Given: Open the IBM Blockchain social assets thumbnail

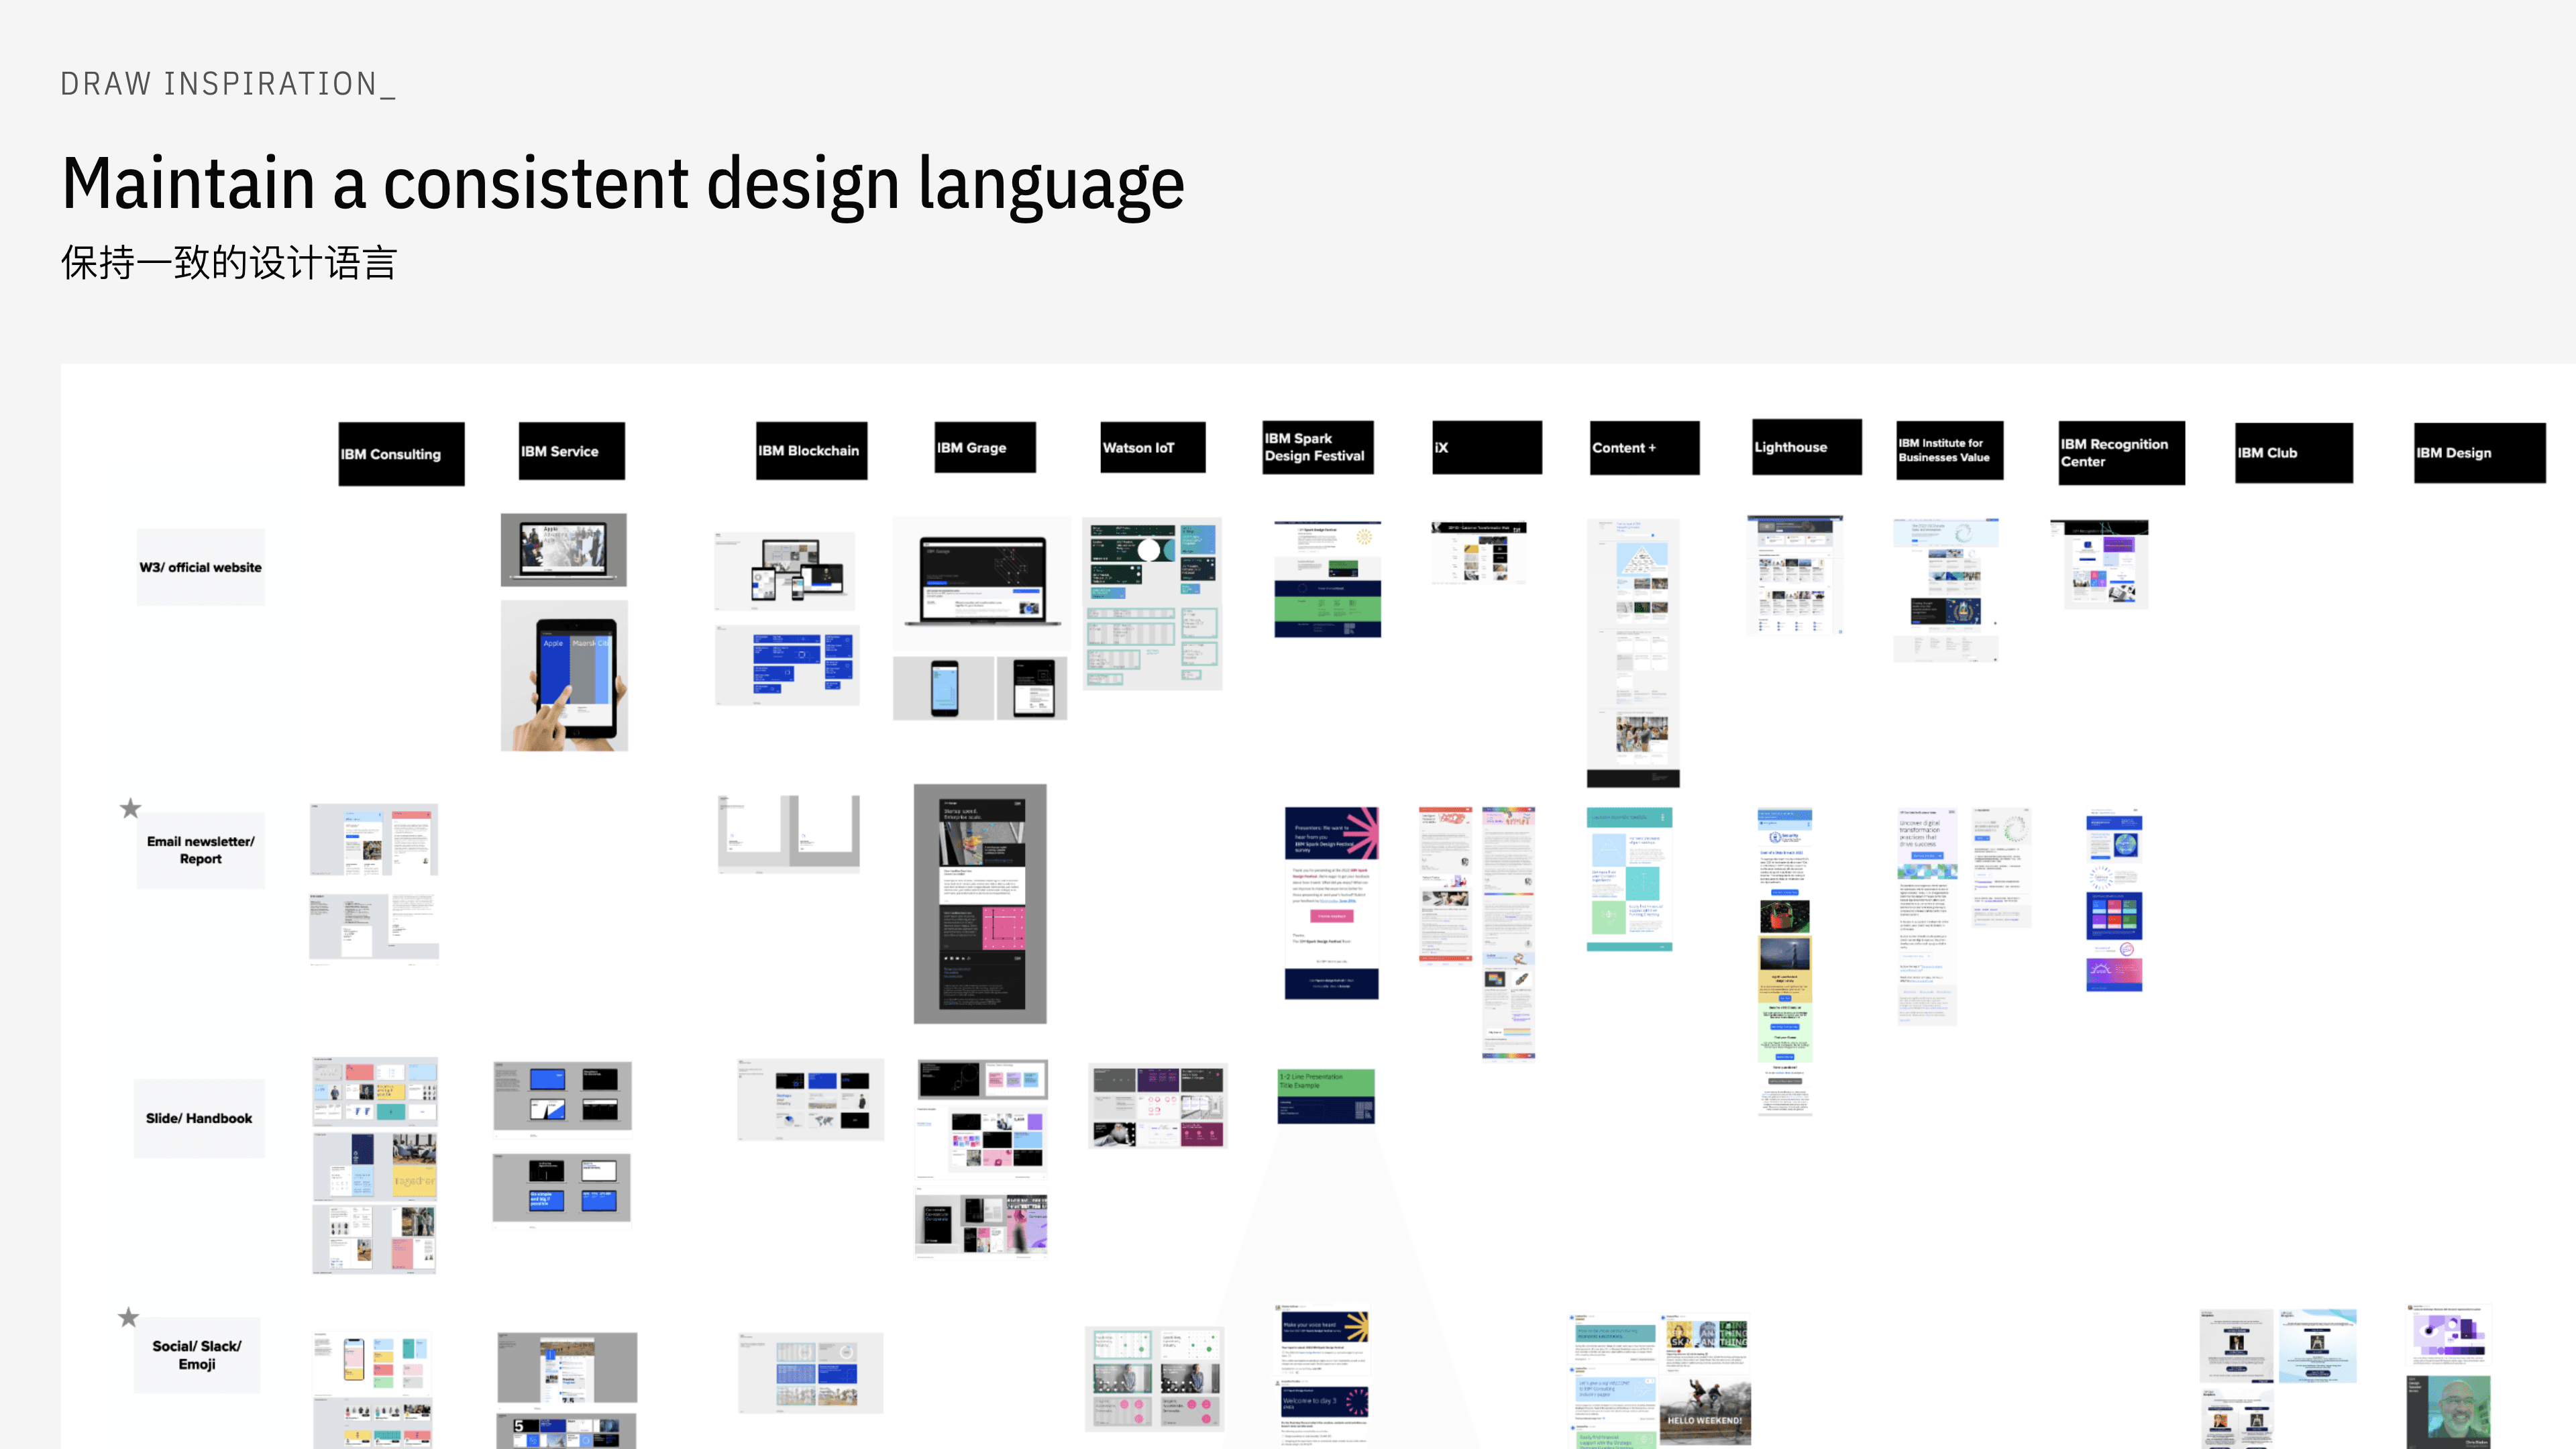Looking at the screenshot, I should click(811, 1372).
